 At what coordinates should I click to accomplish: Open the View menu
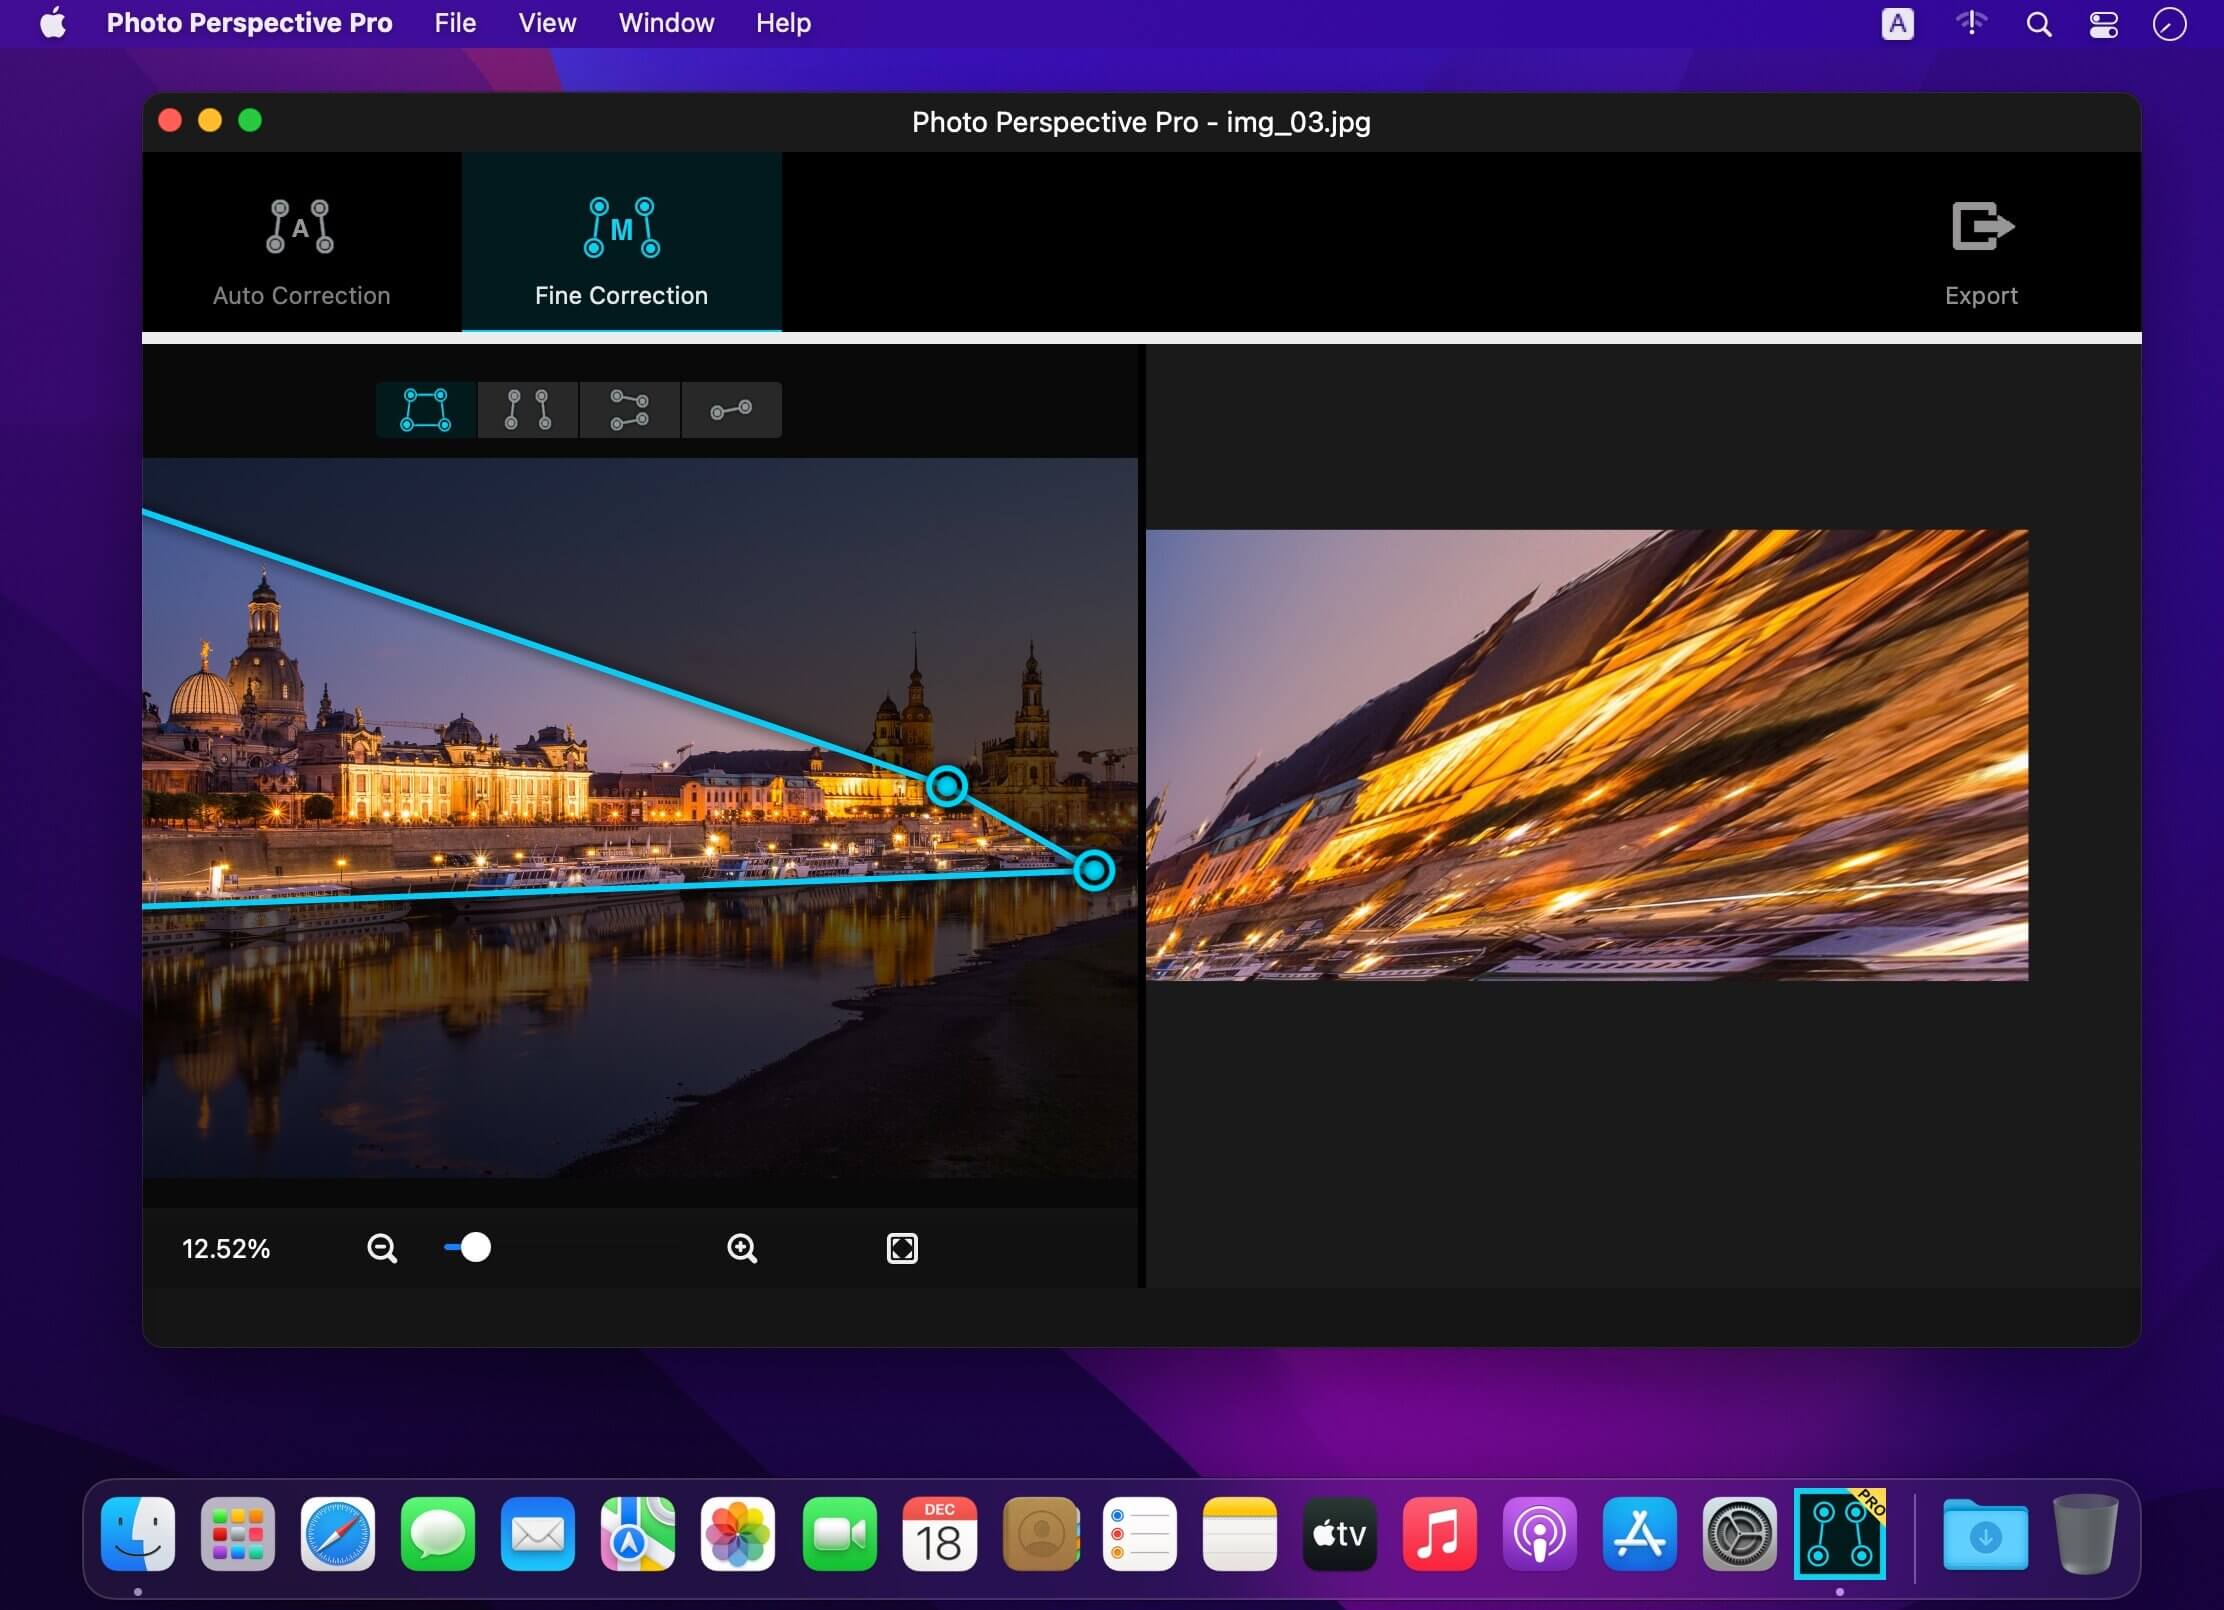[547, 23]
